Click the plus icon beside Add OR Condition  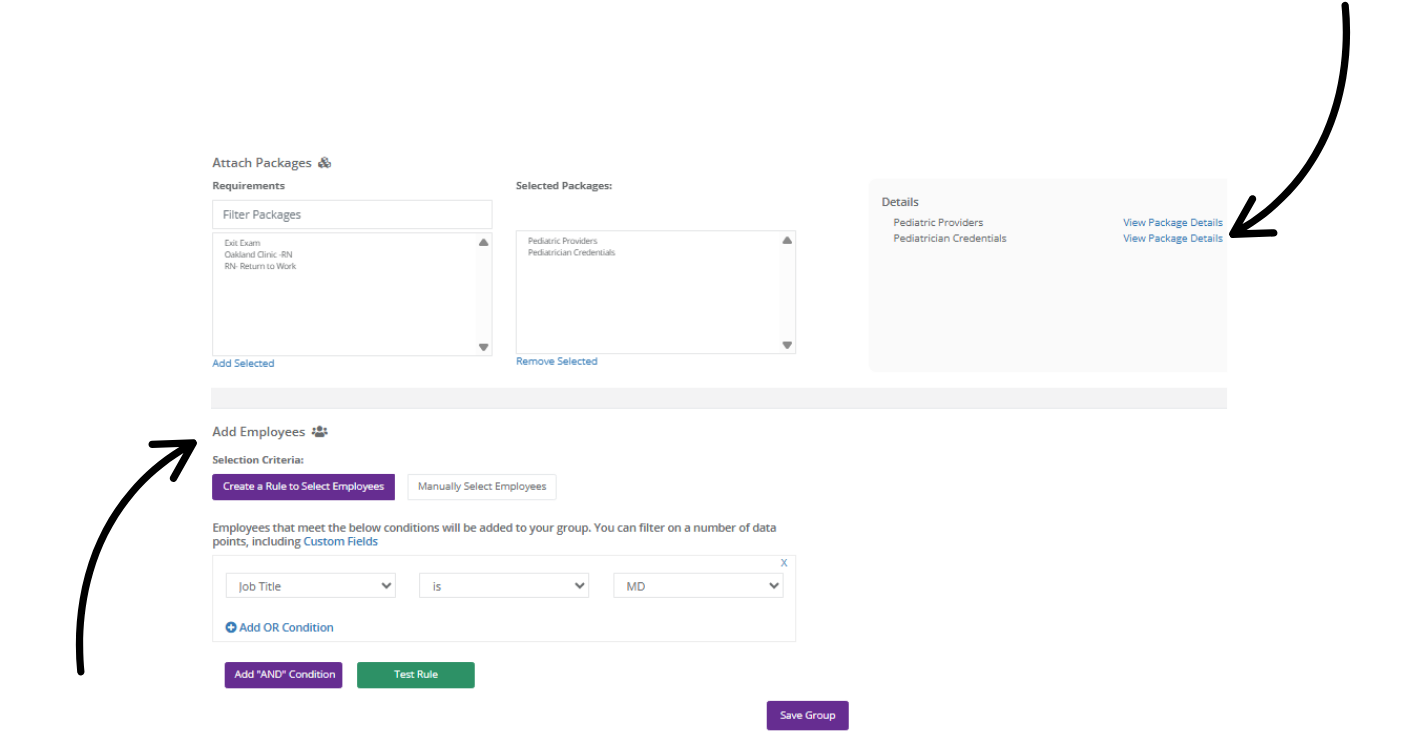231,628
